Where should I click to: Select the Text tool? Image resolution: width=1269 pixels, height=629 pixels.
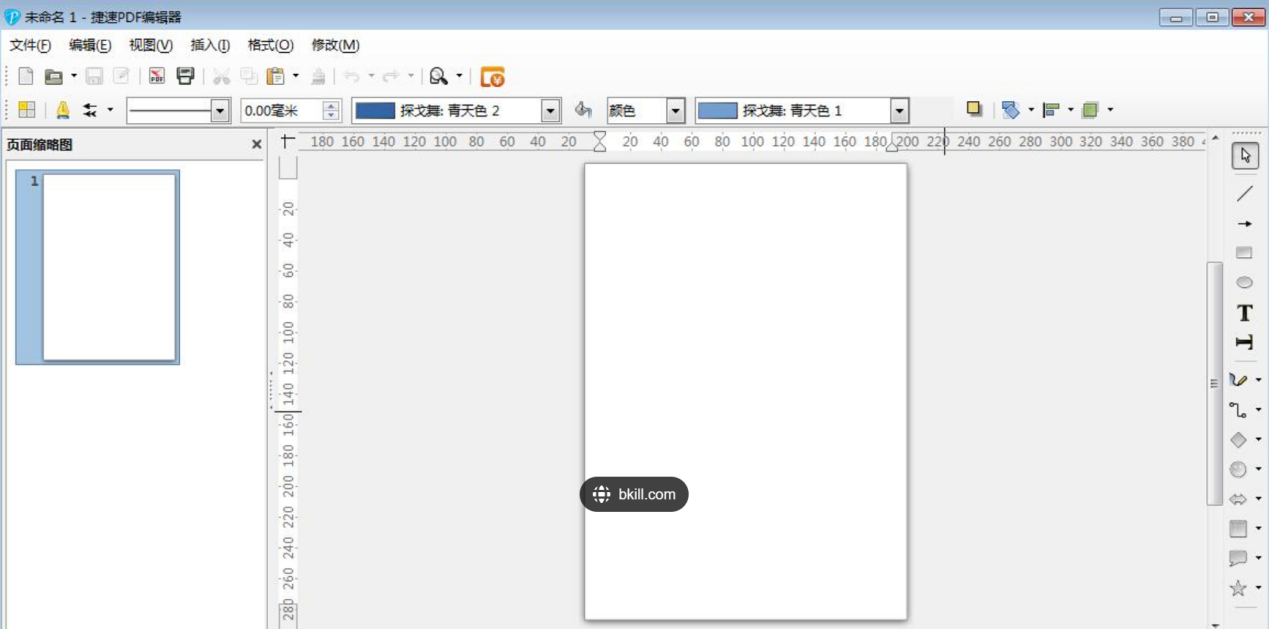click(x=1244, y=312)
